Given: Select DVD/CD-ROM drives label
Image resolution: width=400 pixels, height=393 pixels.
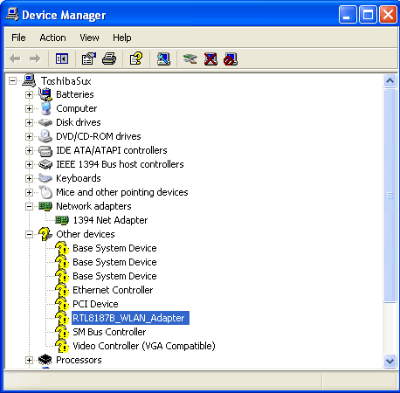Looking at the screenshot, I should click(x=98, y=137).
